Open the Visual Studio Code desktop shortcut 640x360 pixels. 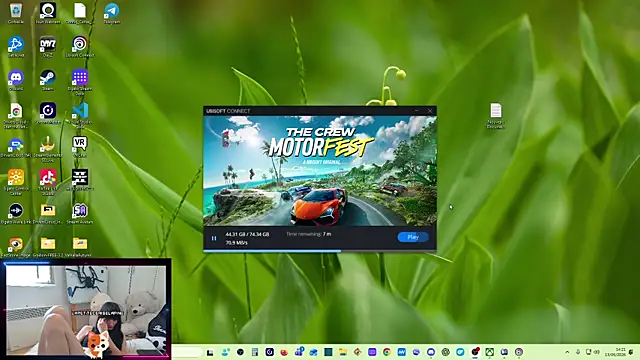click(80, 115)
